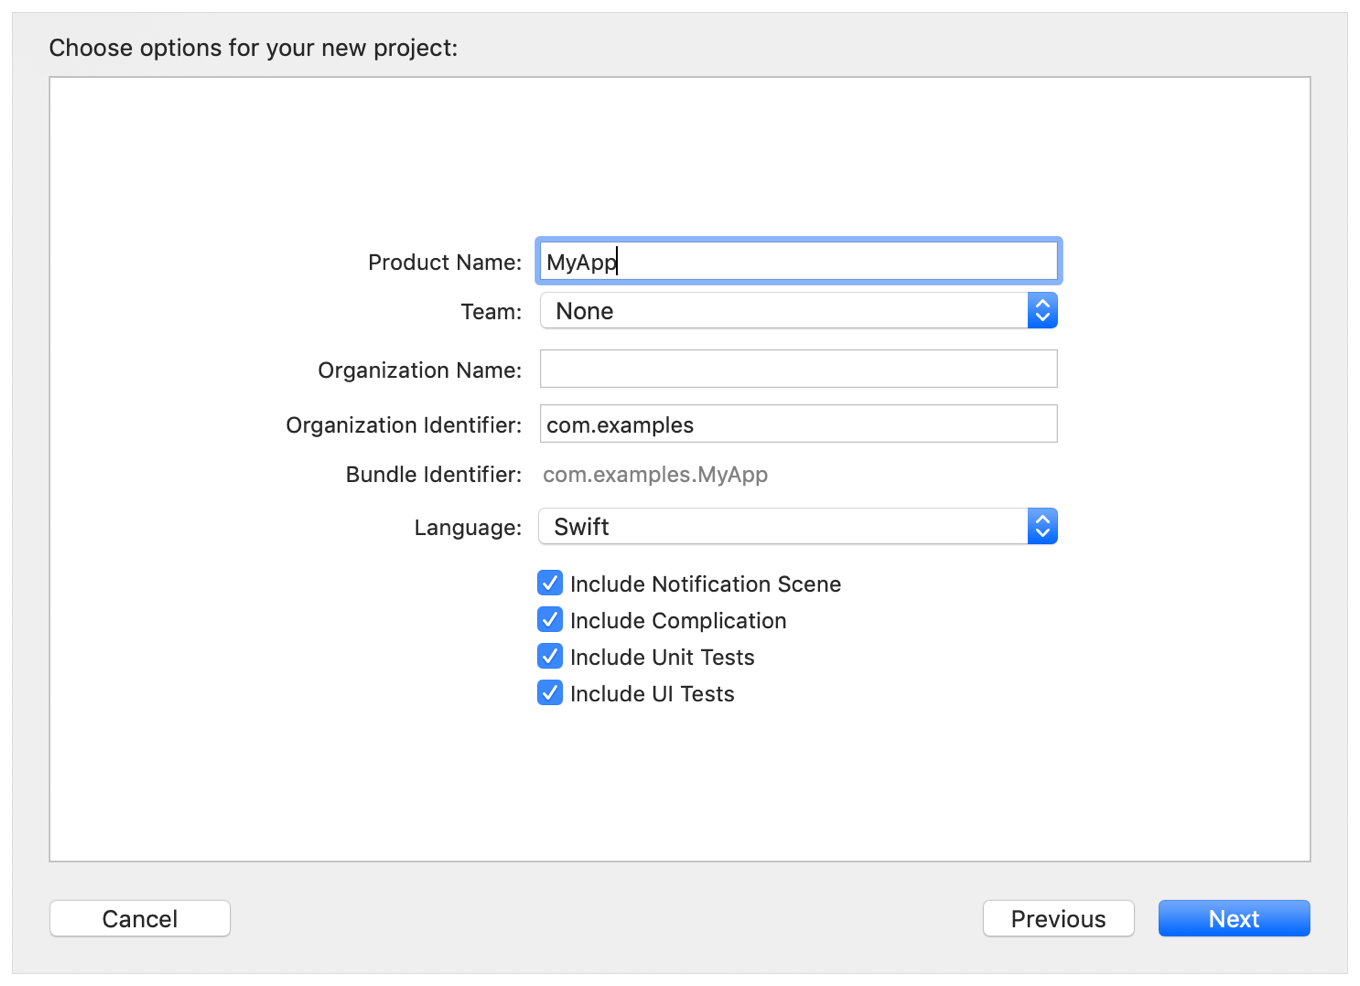Go back with the Previous button

(1058, 919)
